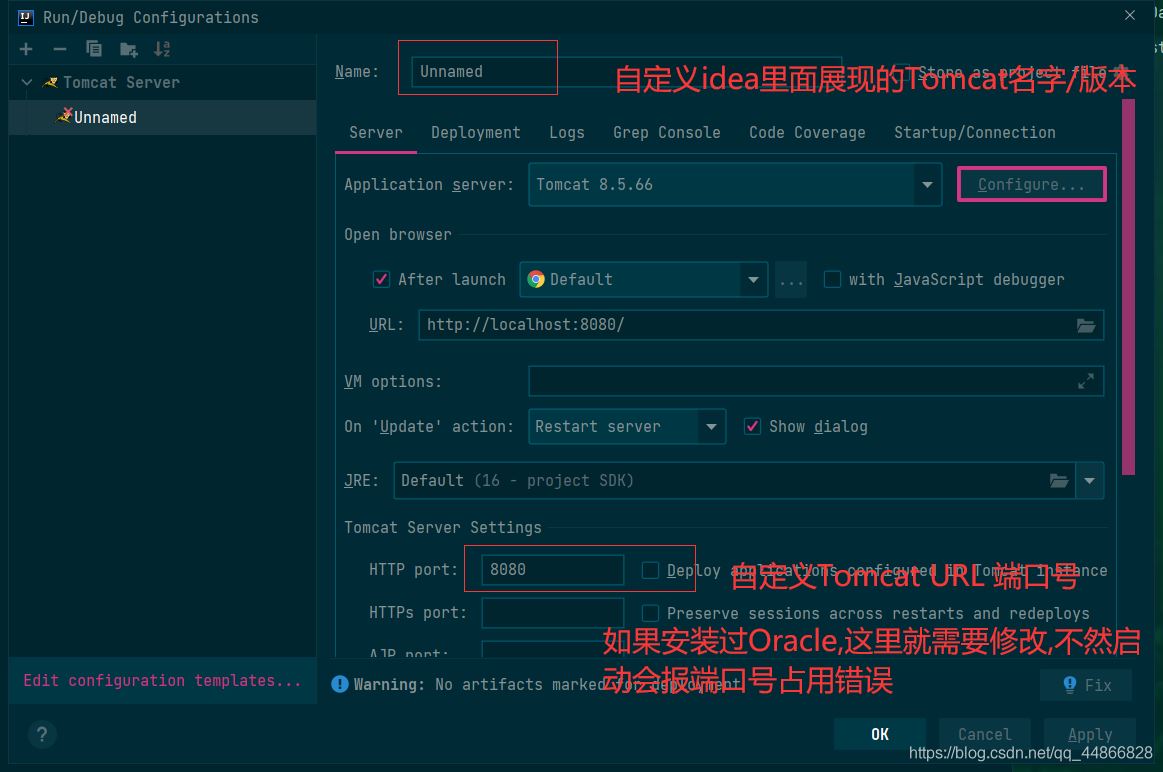The width and height of the screenshot is (1163, 772).
Task: Click the Configure button
Action: [x=1031, y=184]
